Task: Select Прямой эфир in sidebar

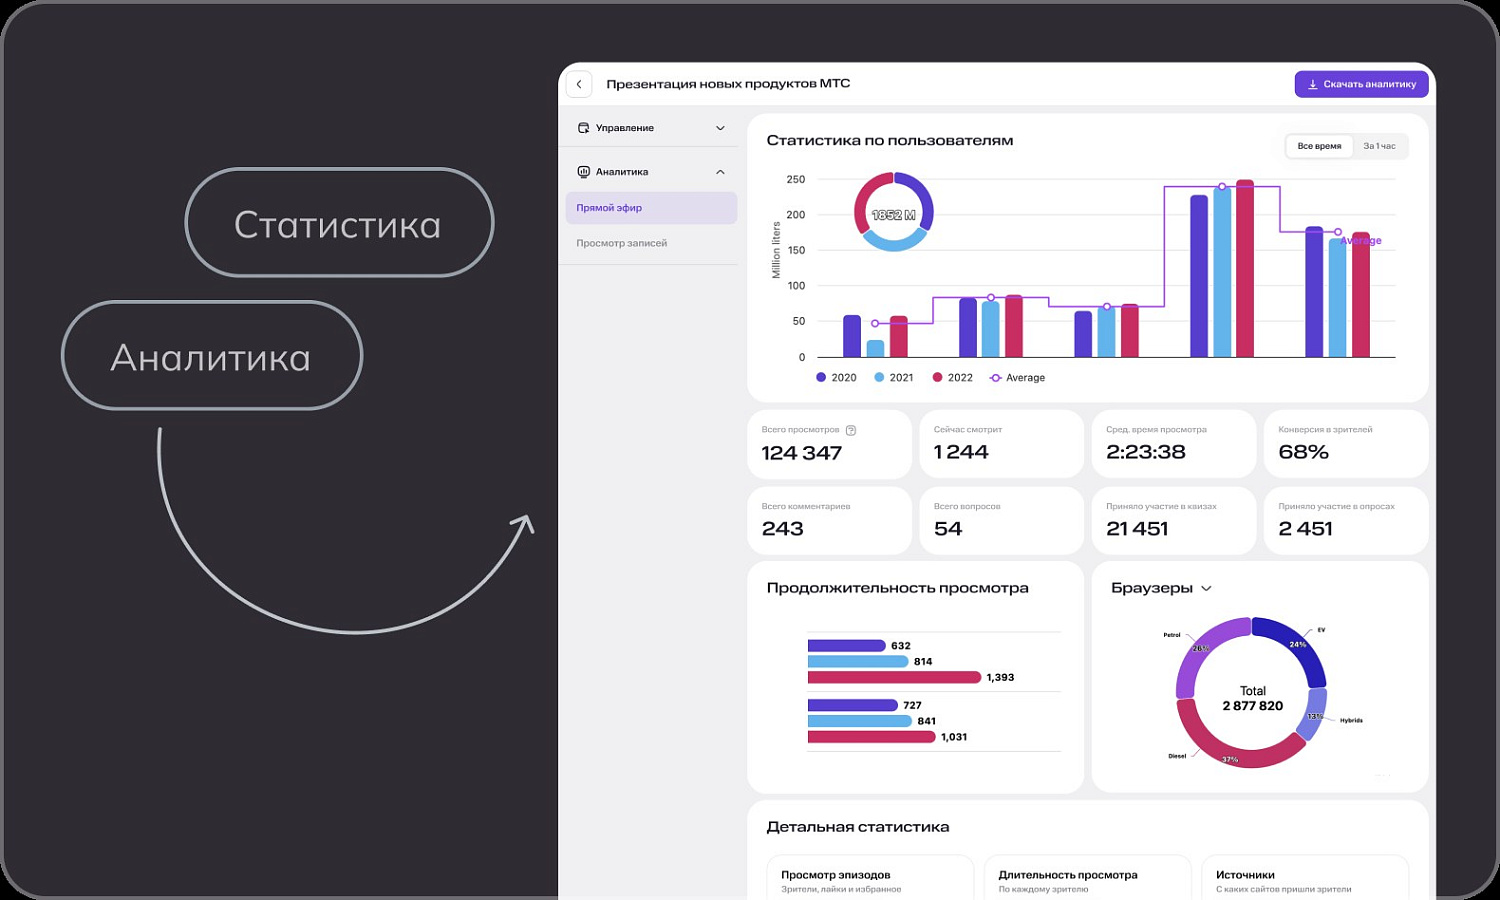Action: click(651, 208)
